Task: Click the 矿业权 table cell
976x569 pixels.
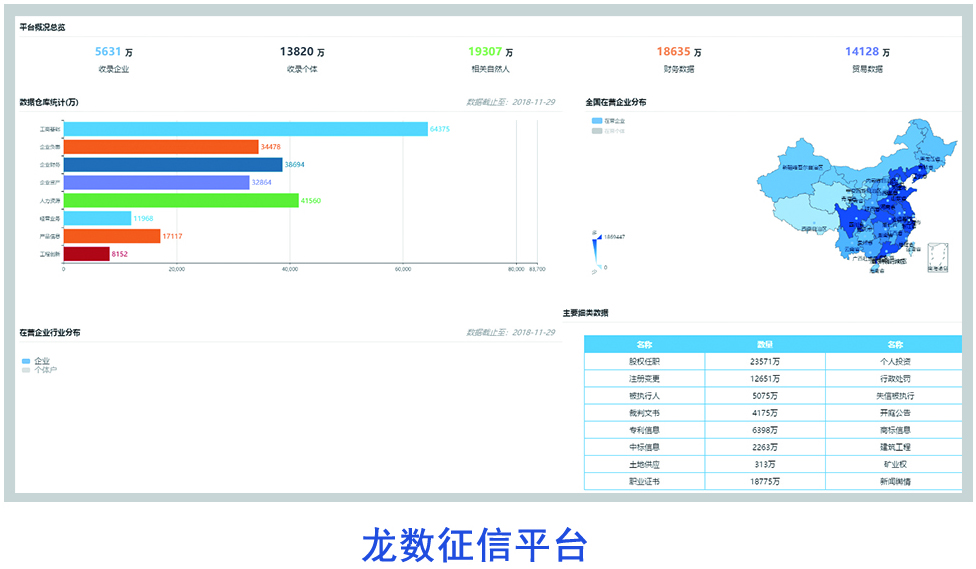Action: tap(894, 464)
